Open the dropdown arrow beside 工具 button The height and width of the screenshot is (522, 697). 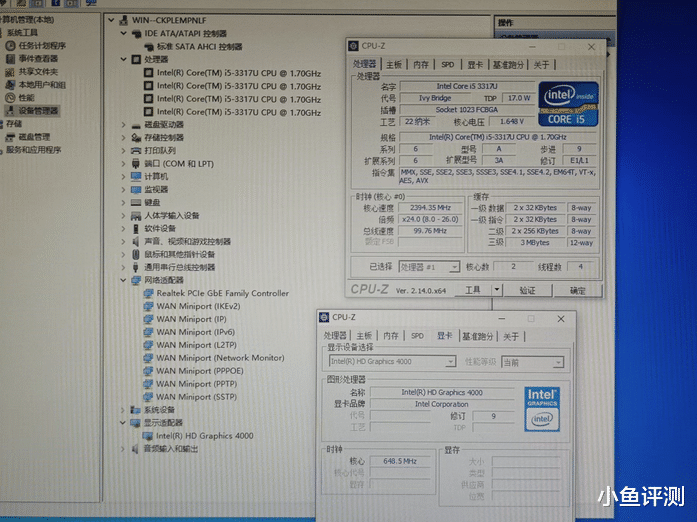(497, 290)
